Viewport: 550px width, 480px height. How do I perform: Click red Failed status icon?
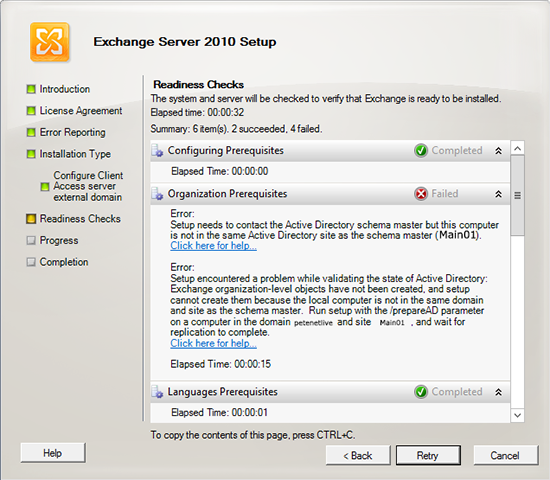[x=421, y=194]
